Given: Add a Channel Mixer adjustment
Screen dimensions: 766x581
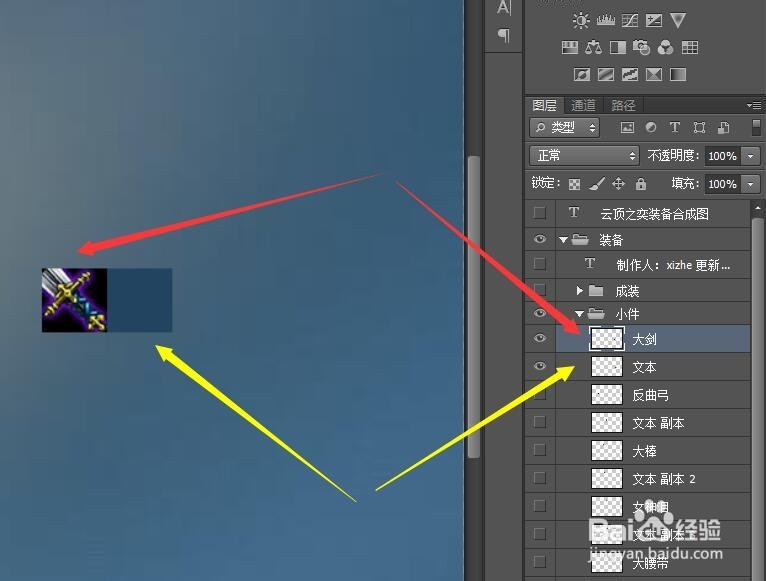Looking at the screenshot, I should pos(665,47).
